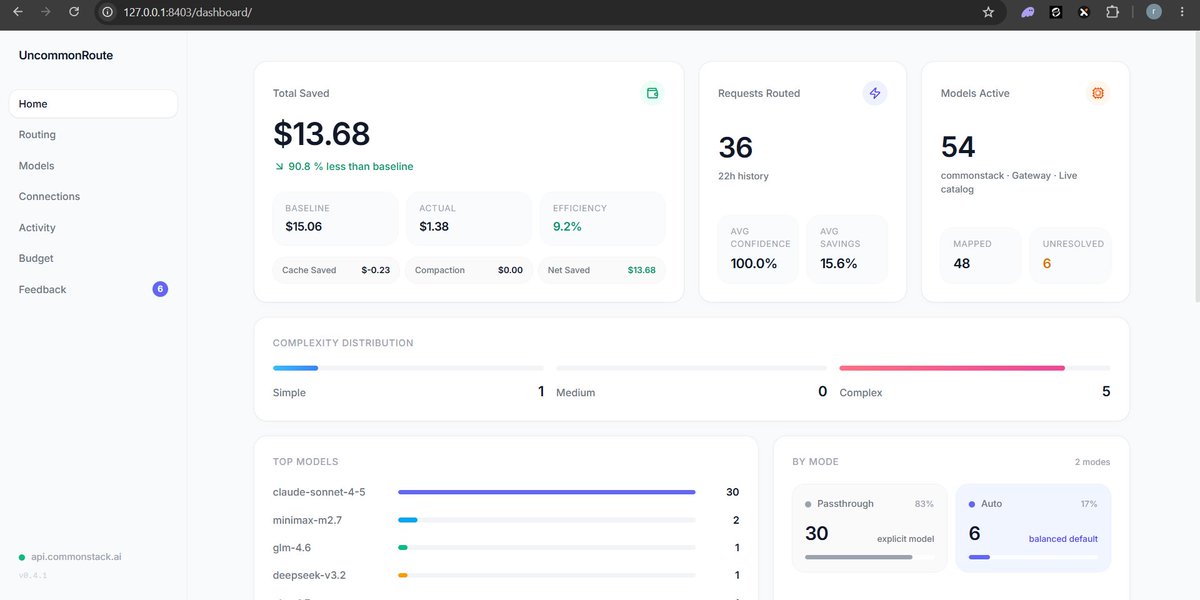Viewport: 1200px width, 600px height.
Task: Click the Avg Savings 15.6% tile
Action: click(x=847, y=249)
